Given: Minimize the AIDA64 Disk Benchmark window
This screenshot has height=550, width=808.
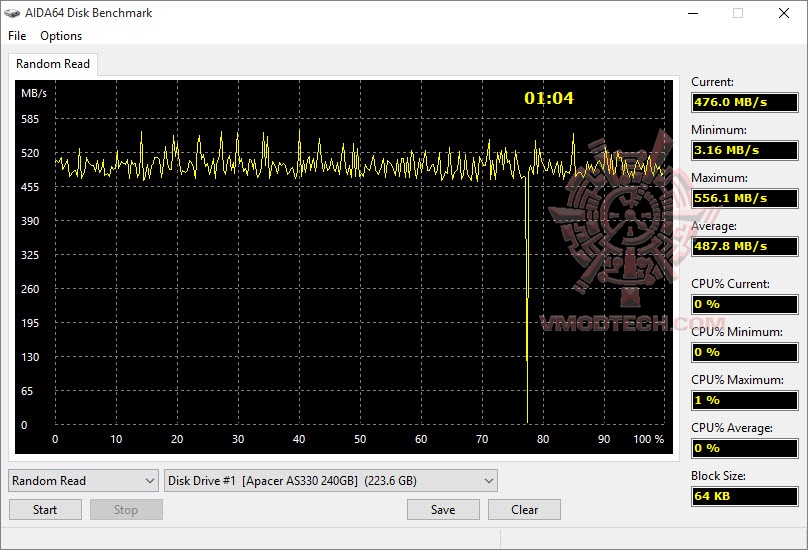Looking at the screenshot, I should 693,13.
